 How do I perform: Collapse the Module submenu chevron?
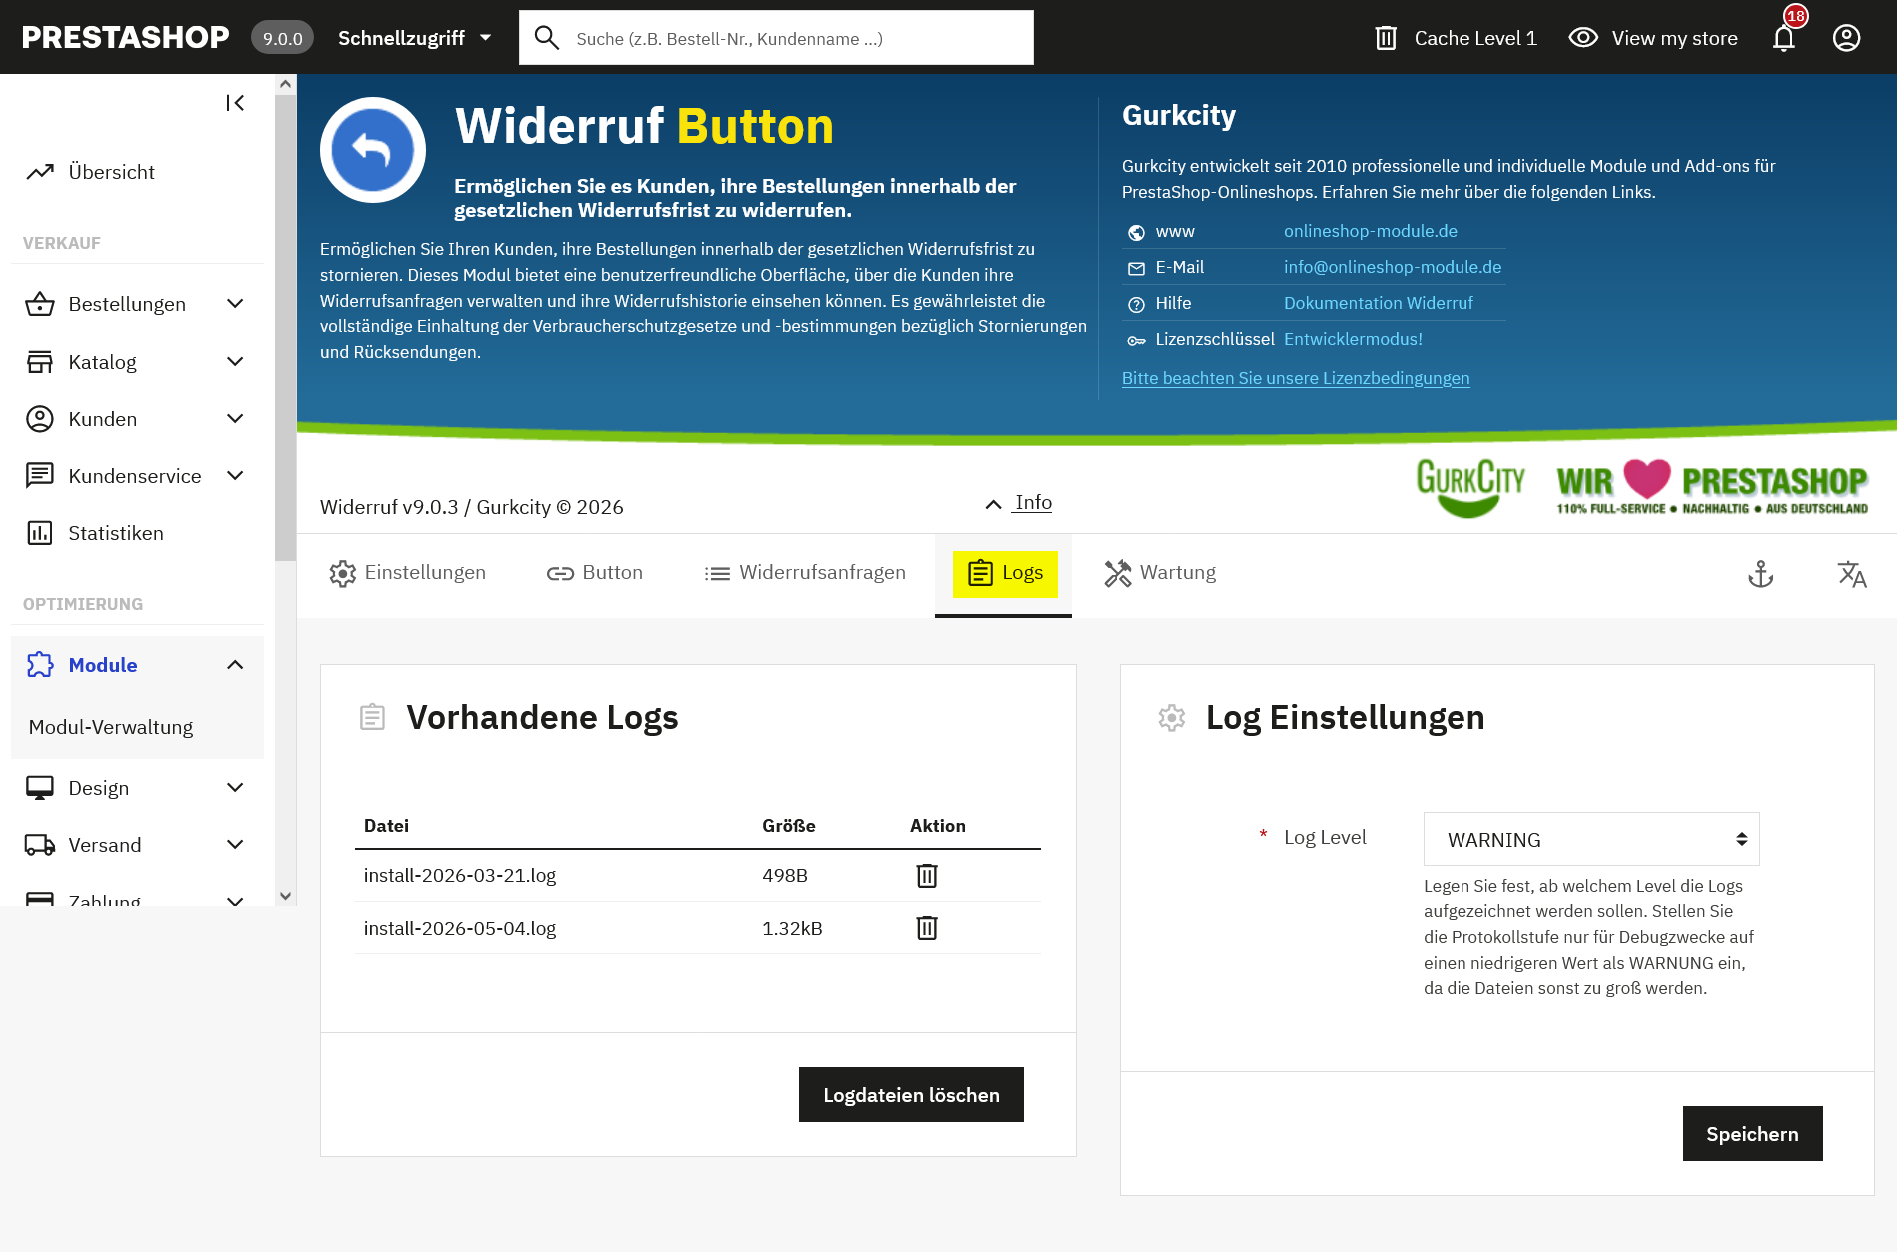pos(235,665)
